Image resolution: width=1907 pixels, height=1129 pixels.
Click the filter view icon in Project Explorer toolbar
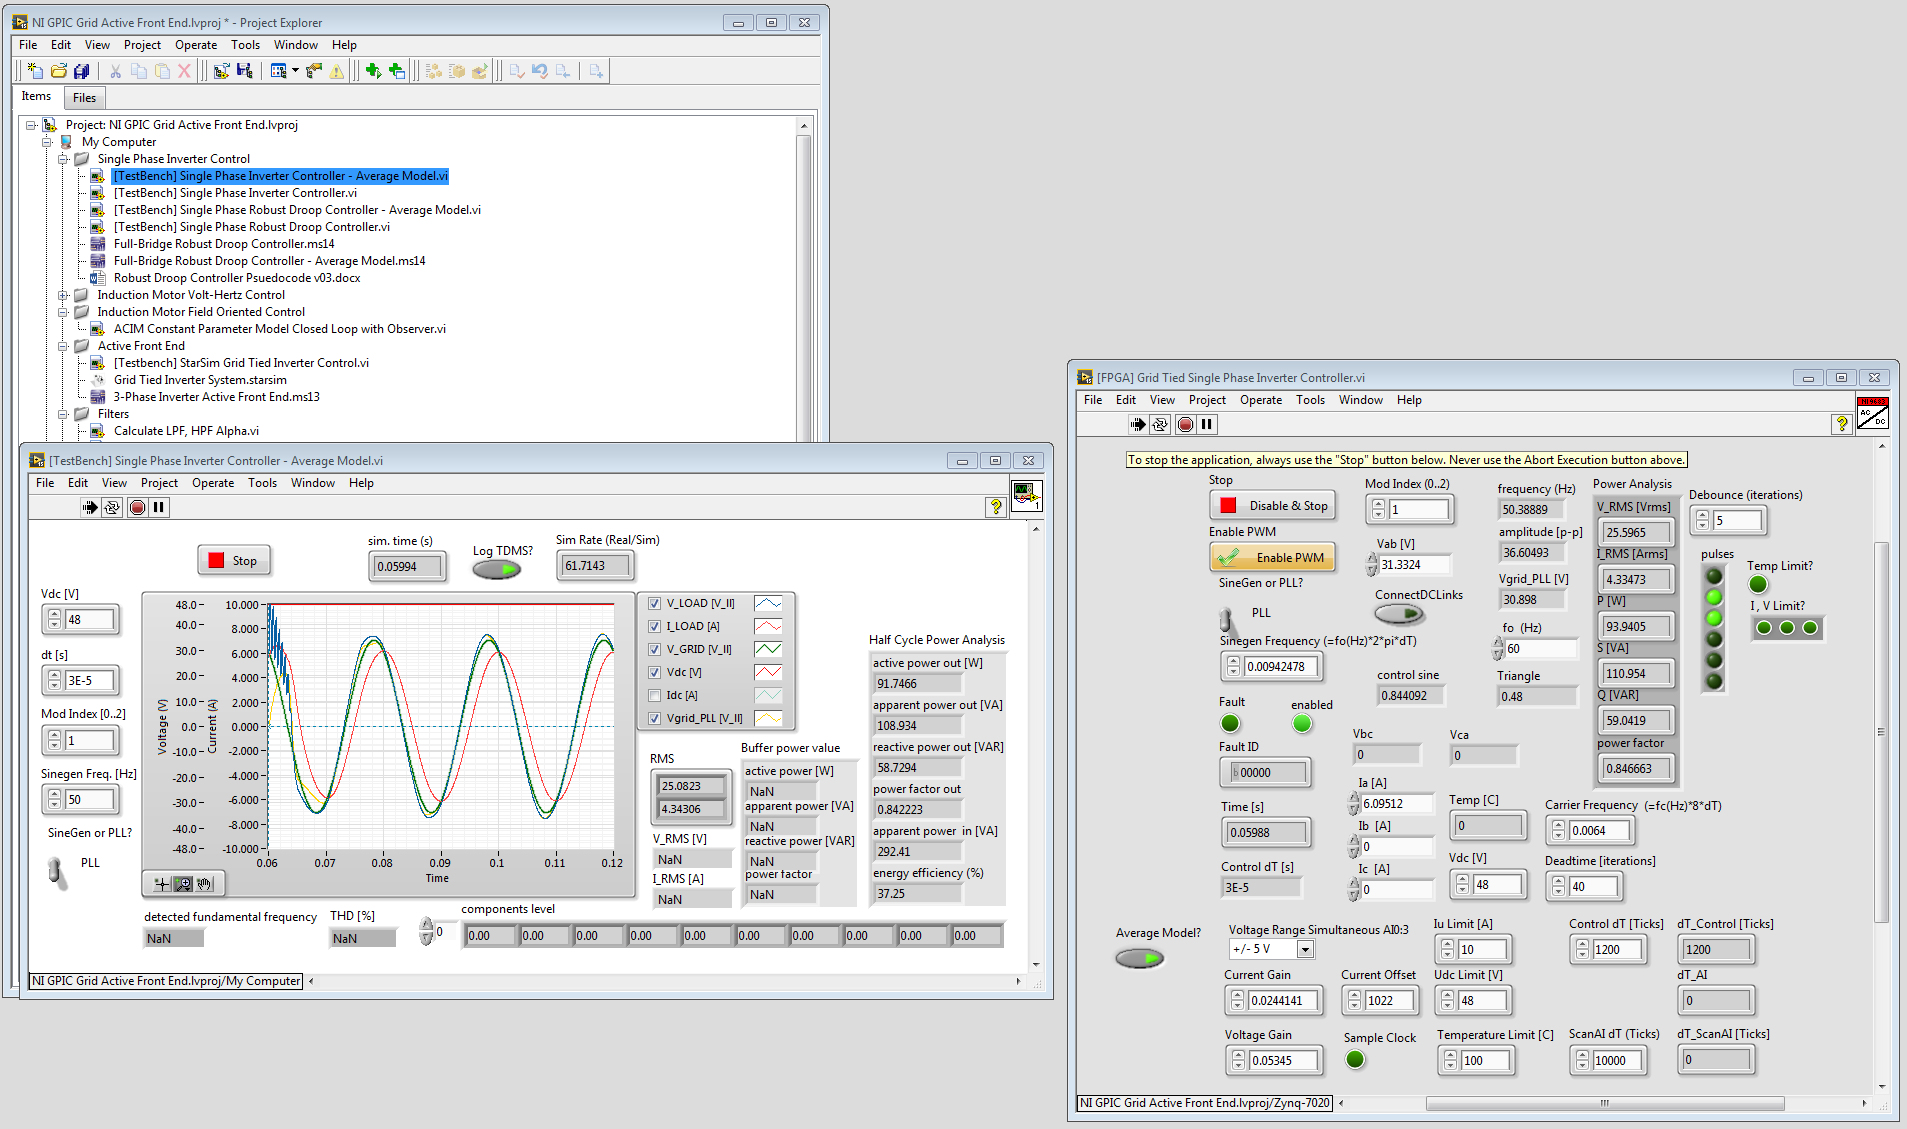point(278,71)
